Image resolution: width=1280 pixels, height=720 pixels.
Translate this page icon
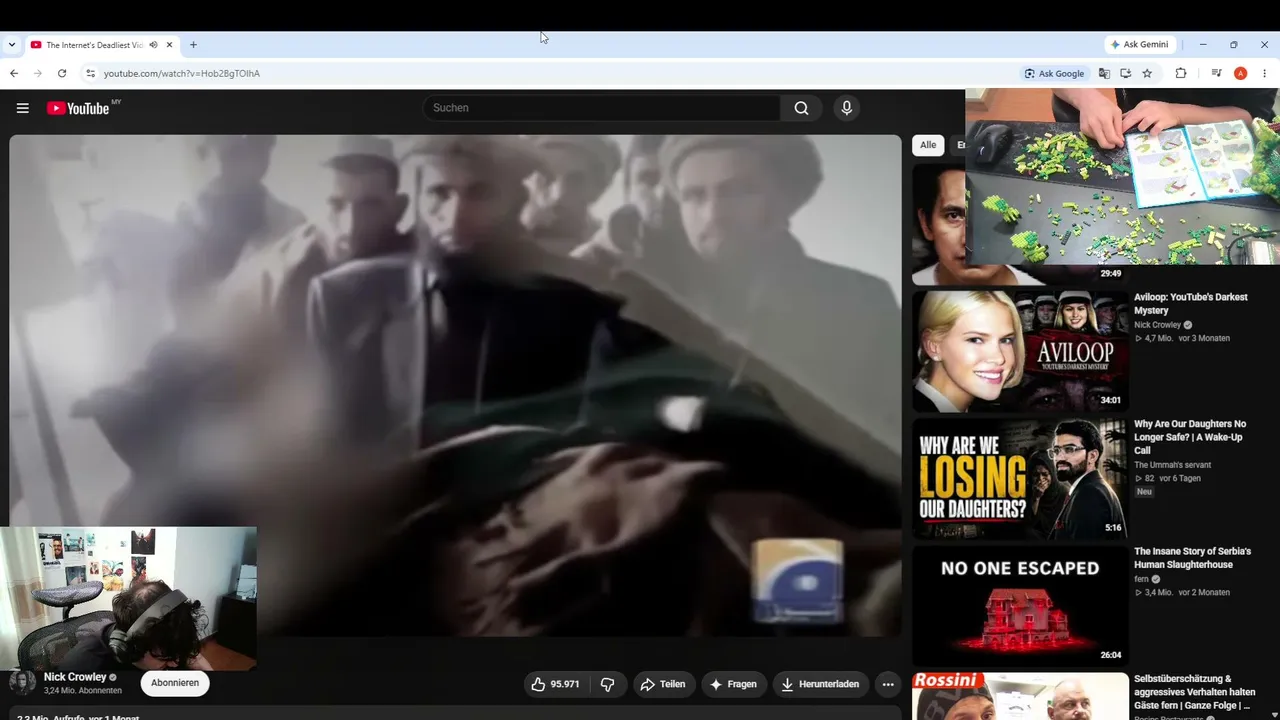pos(1104,73)
